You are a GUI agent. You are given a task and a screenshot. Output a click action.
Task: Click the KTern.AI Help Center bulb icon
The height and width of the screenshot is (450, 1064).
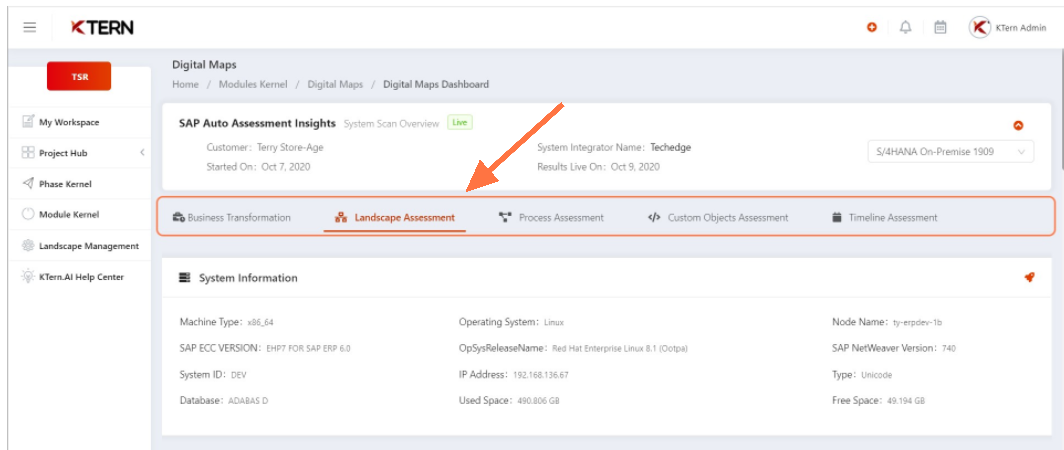(28, 276)
